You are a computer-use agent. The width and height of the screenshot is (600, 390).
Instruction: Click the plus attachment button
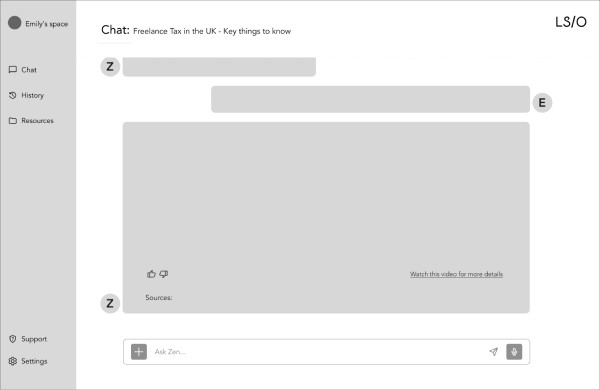139,352
